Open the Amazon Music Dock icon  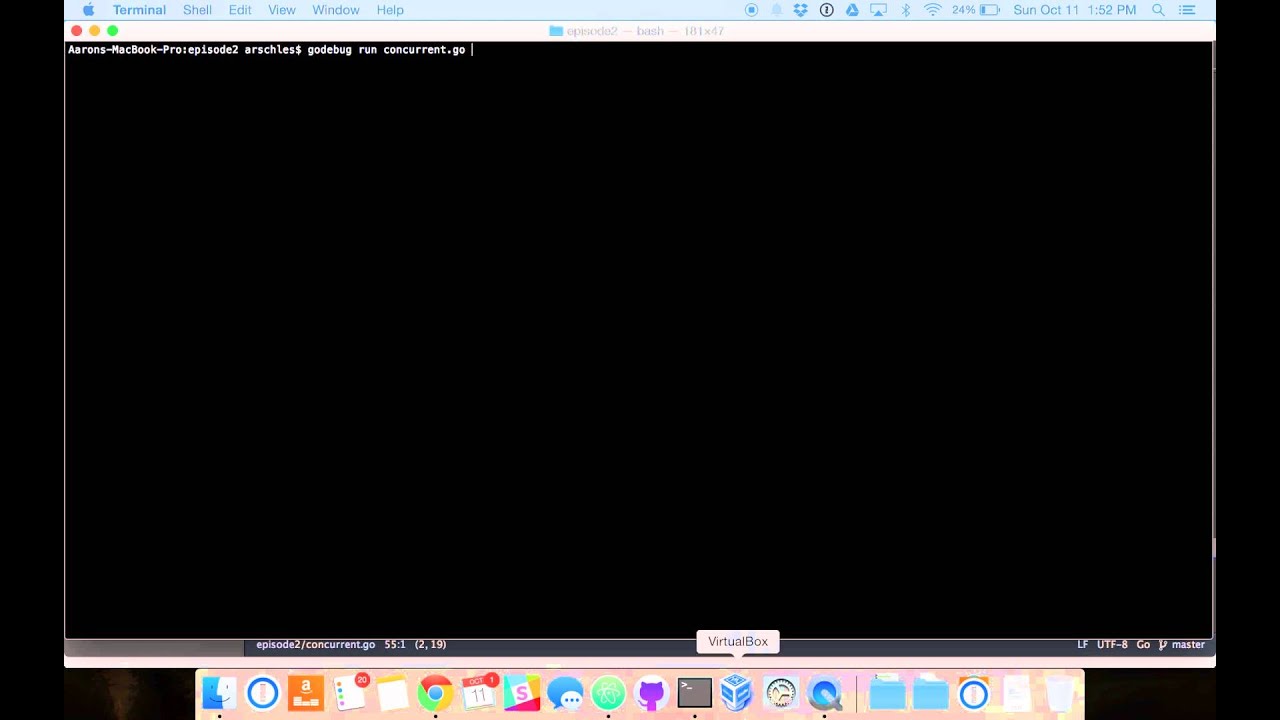tap(306, 693)
